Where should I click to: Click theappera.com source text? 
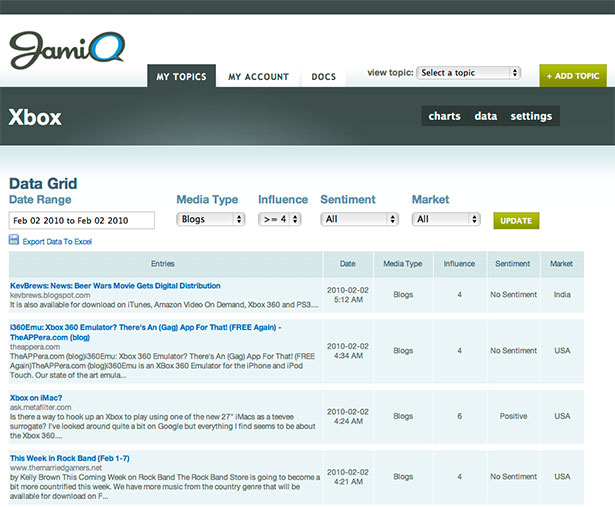tap(35, 347)
